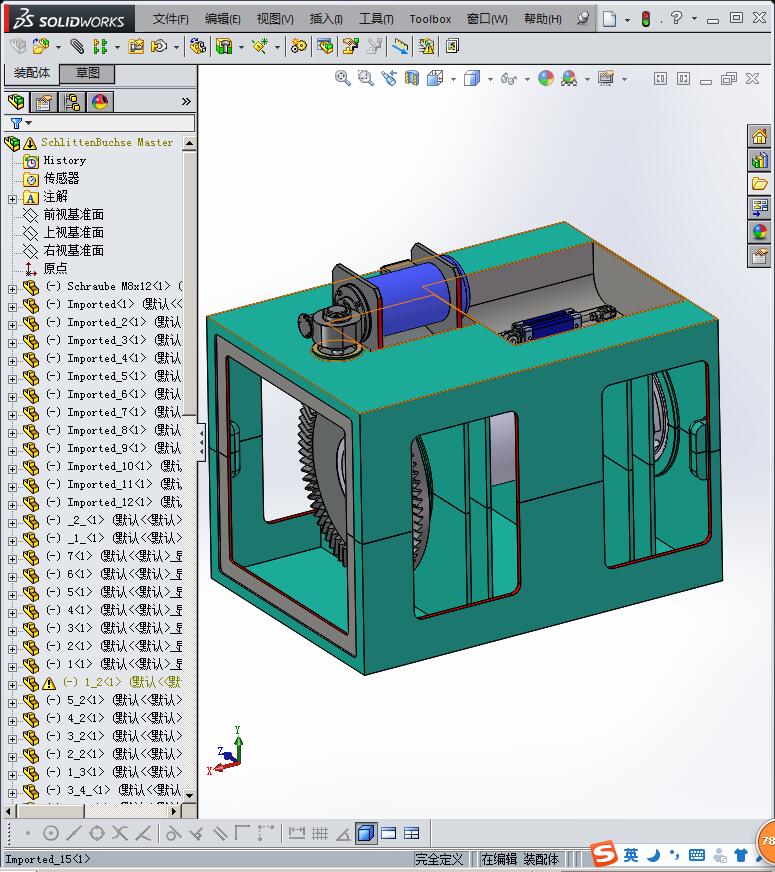The image size is (775, 872).
Task: Click New Motion Study gears icon
Action: 299,46
